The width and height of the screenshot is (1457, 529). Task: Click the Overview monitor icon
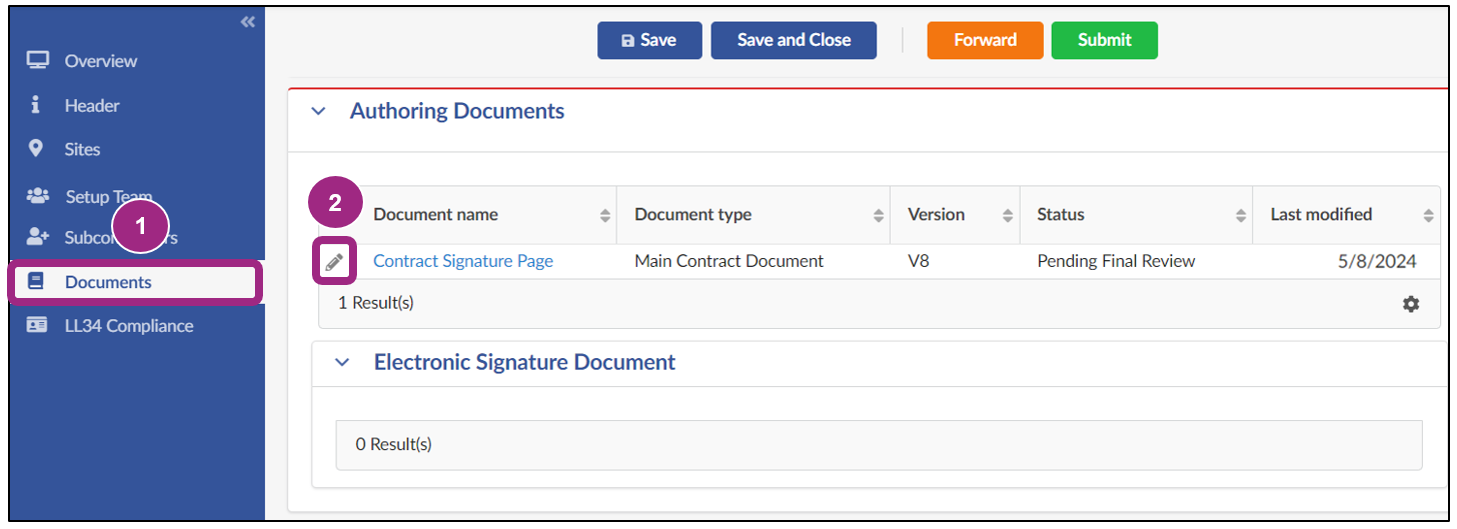point(37,61)
